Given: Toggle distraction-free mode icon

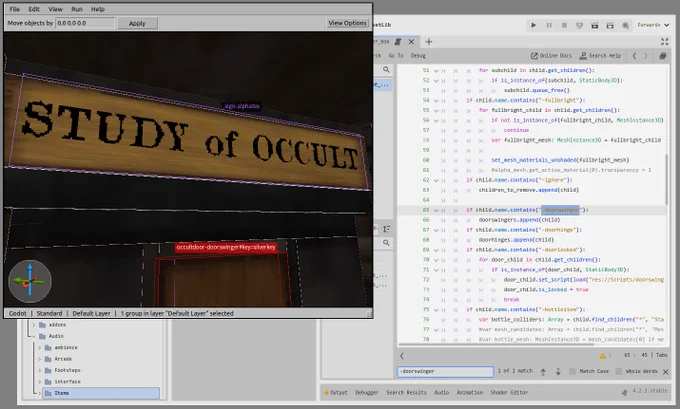Looking at the screenshot, I should point(664,42).
